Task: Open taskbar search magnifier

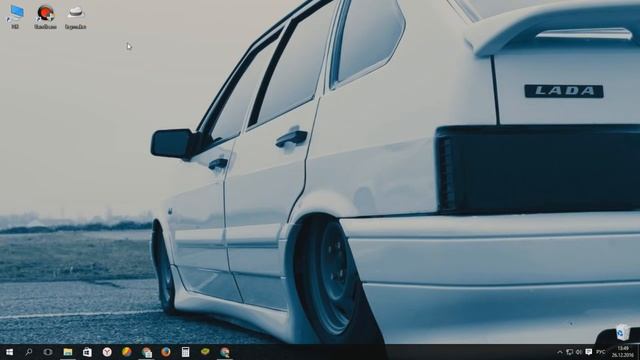Action: (28, 352)
